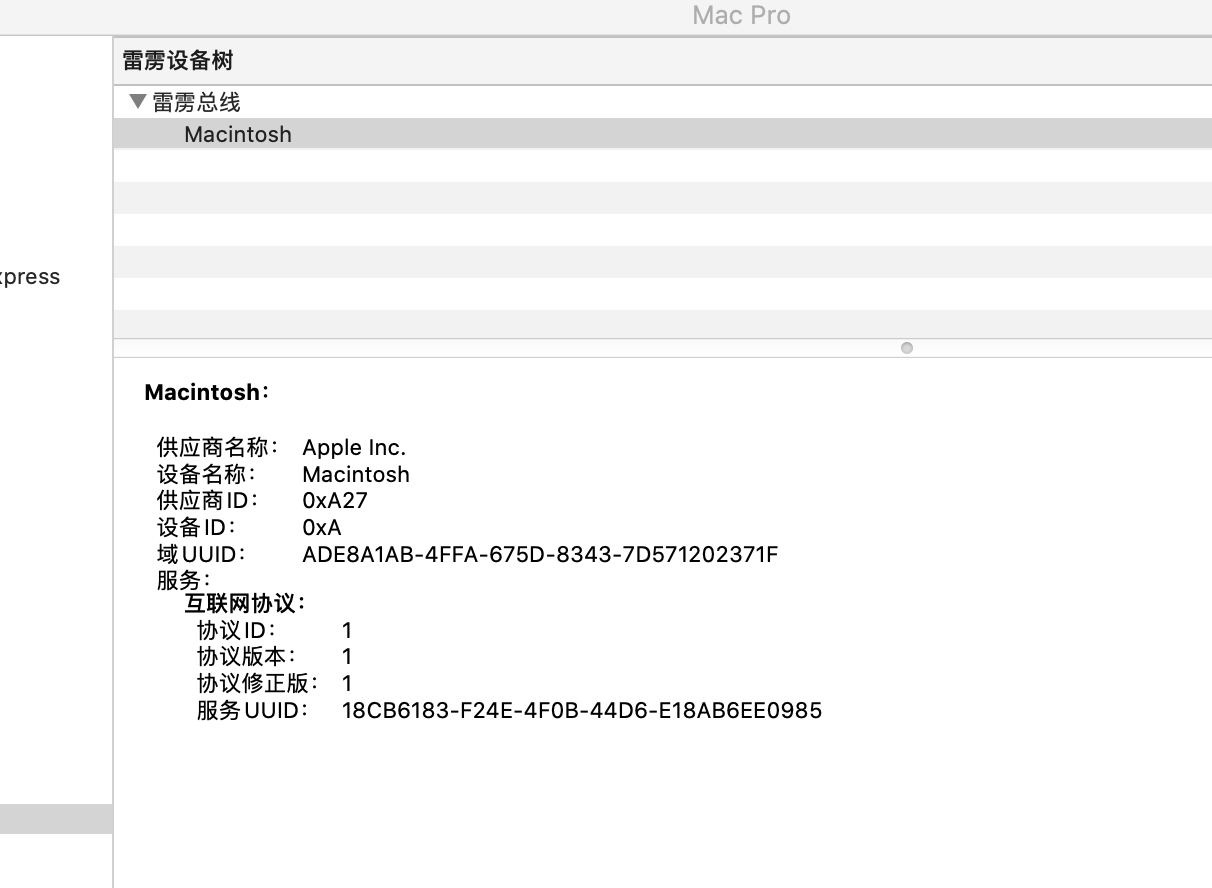Click the 设备 ID label

pyautogui.click(x=196, y=527)
